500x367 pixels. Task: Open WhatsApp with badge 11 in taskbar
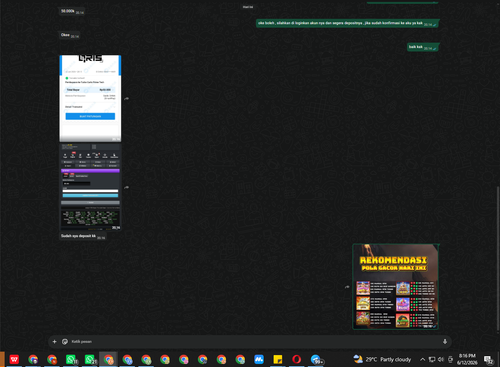click(71, 359)
